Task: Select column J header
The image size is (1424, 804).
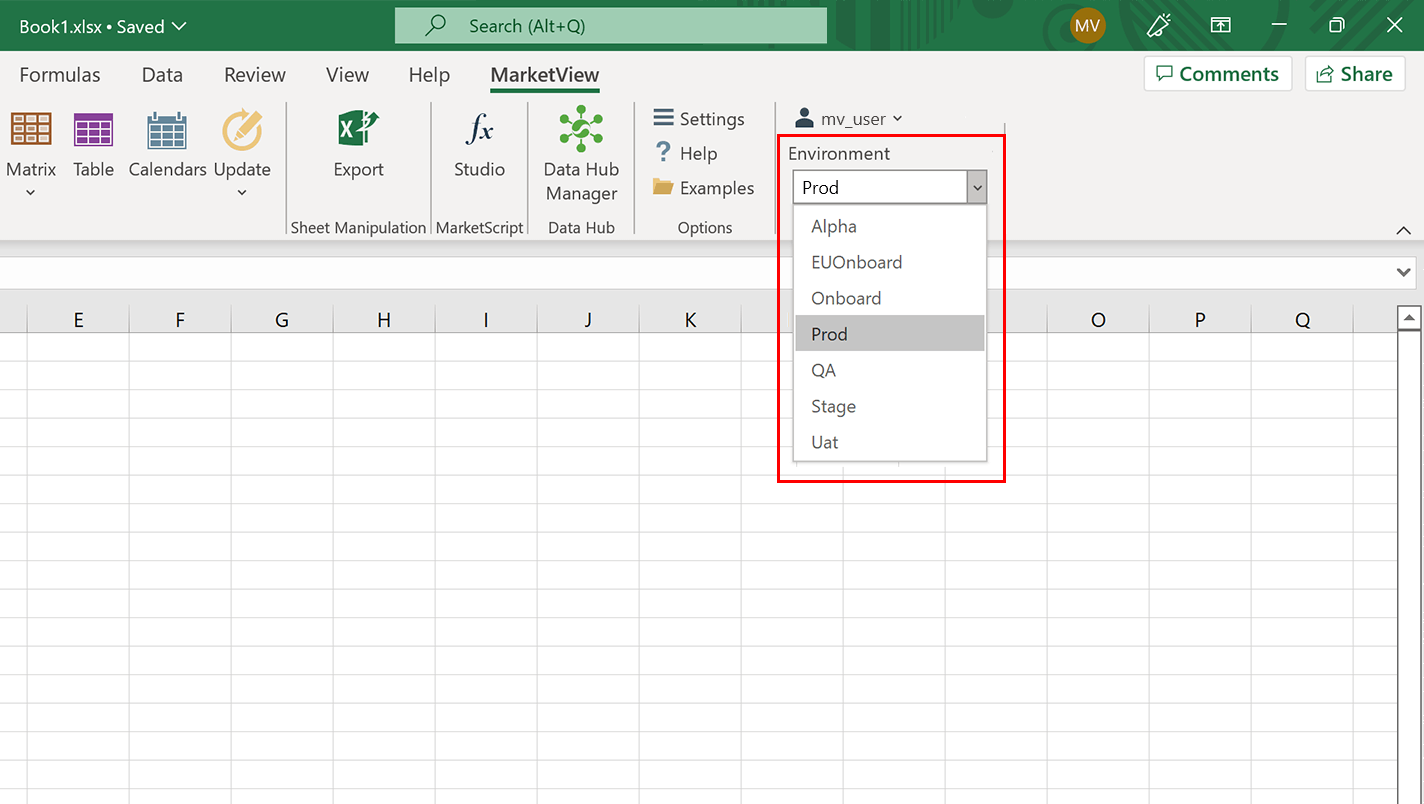Action: (x=588, y=320)
